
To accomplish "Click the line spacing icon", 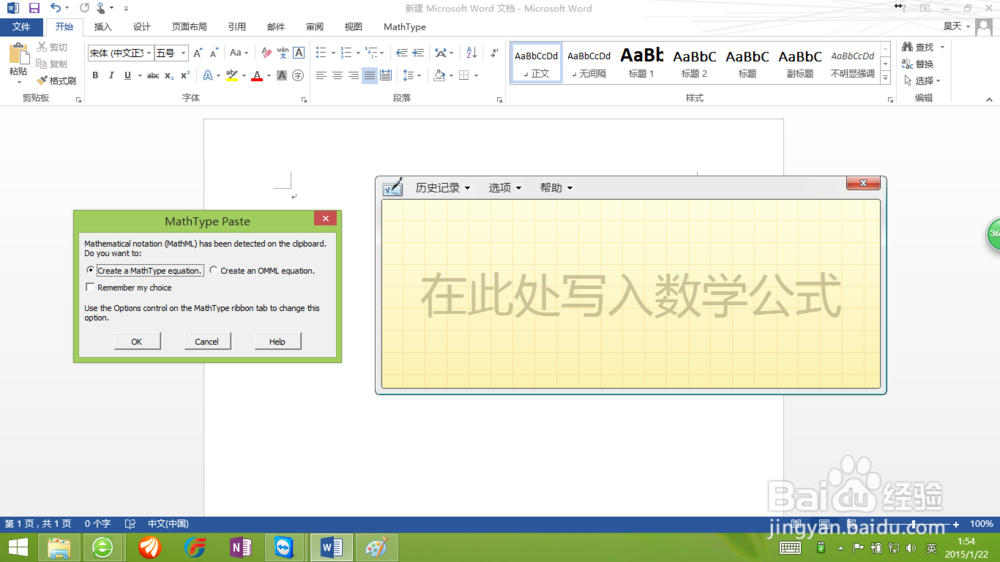I will [408, 75].
